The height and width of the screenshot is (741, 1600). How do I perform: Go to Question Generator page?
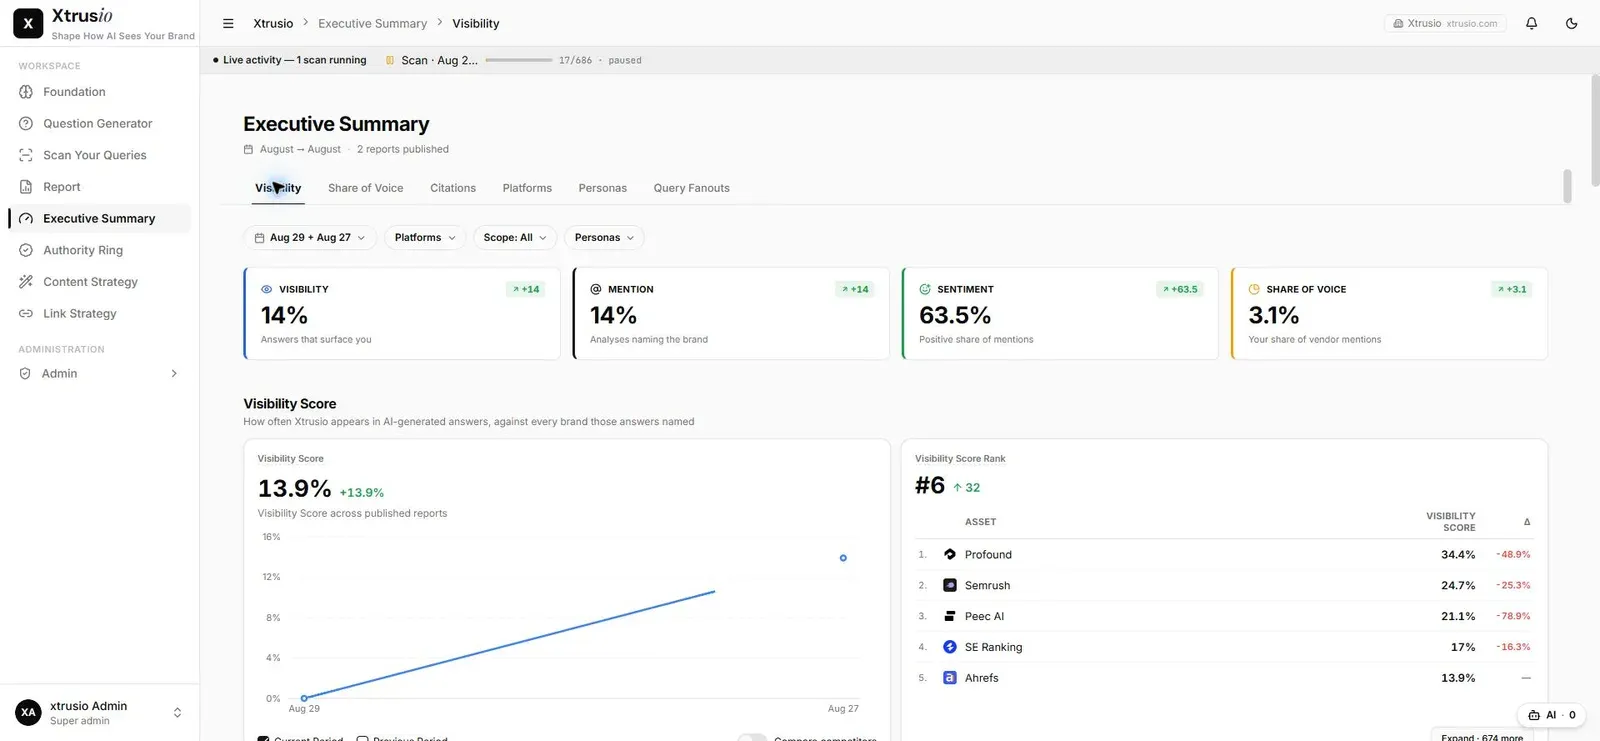click(x=99, y=124)
